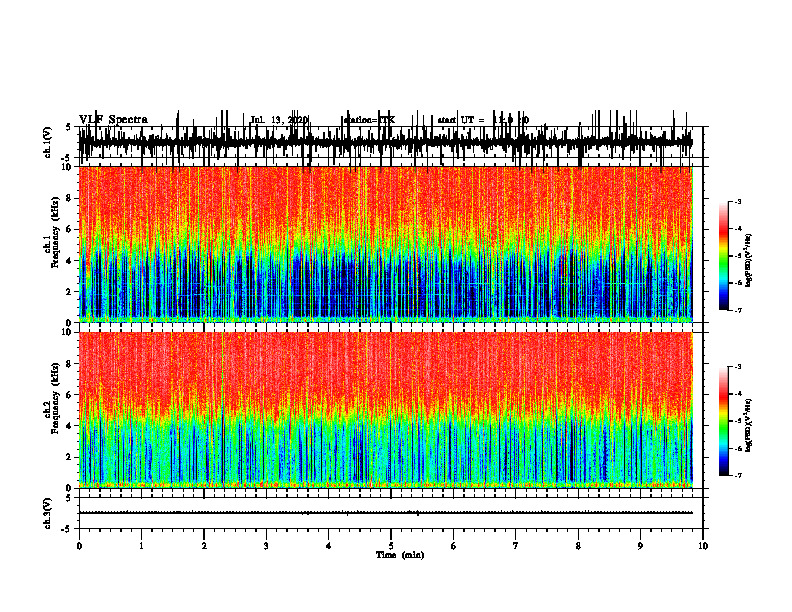Click the ch.1 color scale log(PSD) label
Viewport: 792px width, 612px height.
point(749,260)
